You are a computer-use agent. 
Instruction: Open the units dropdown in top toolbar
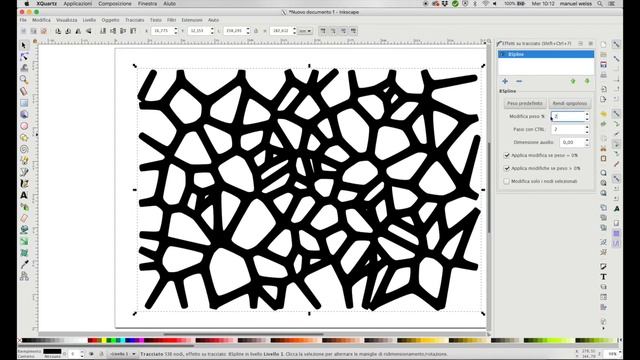(304, 31)
